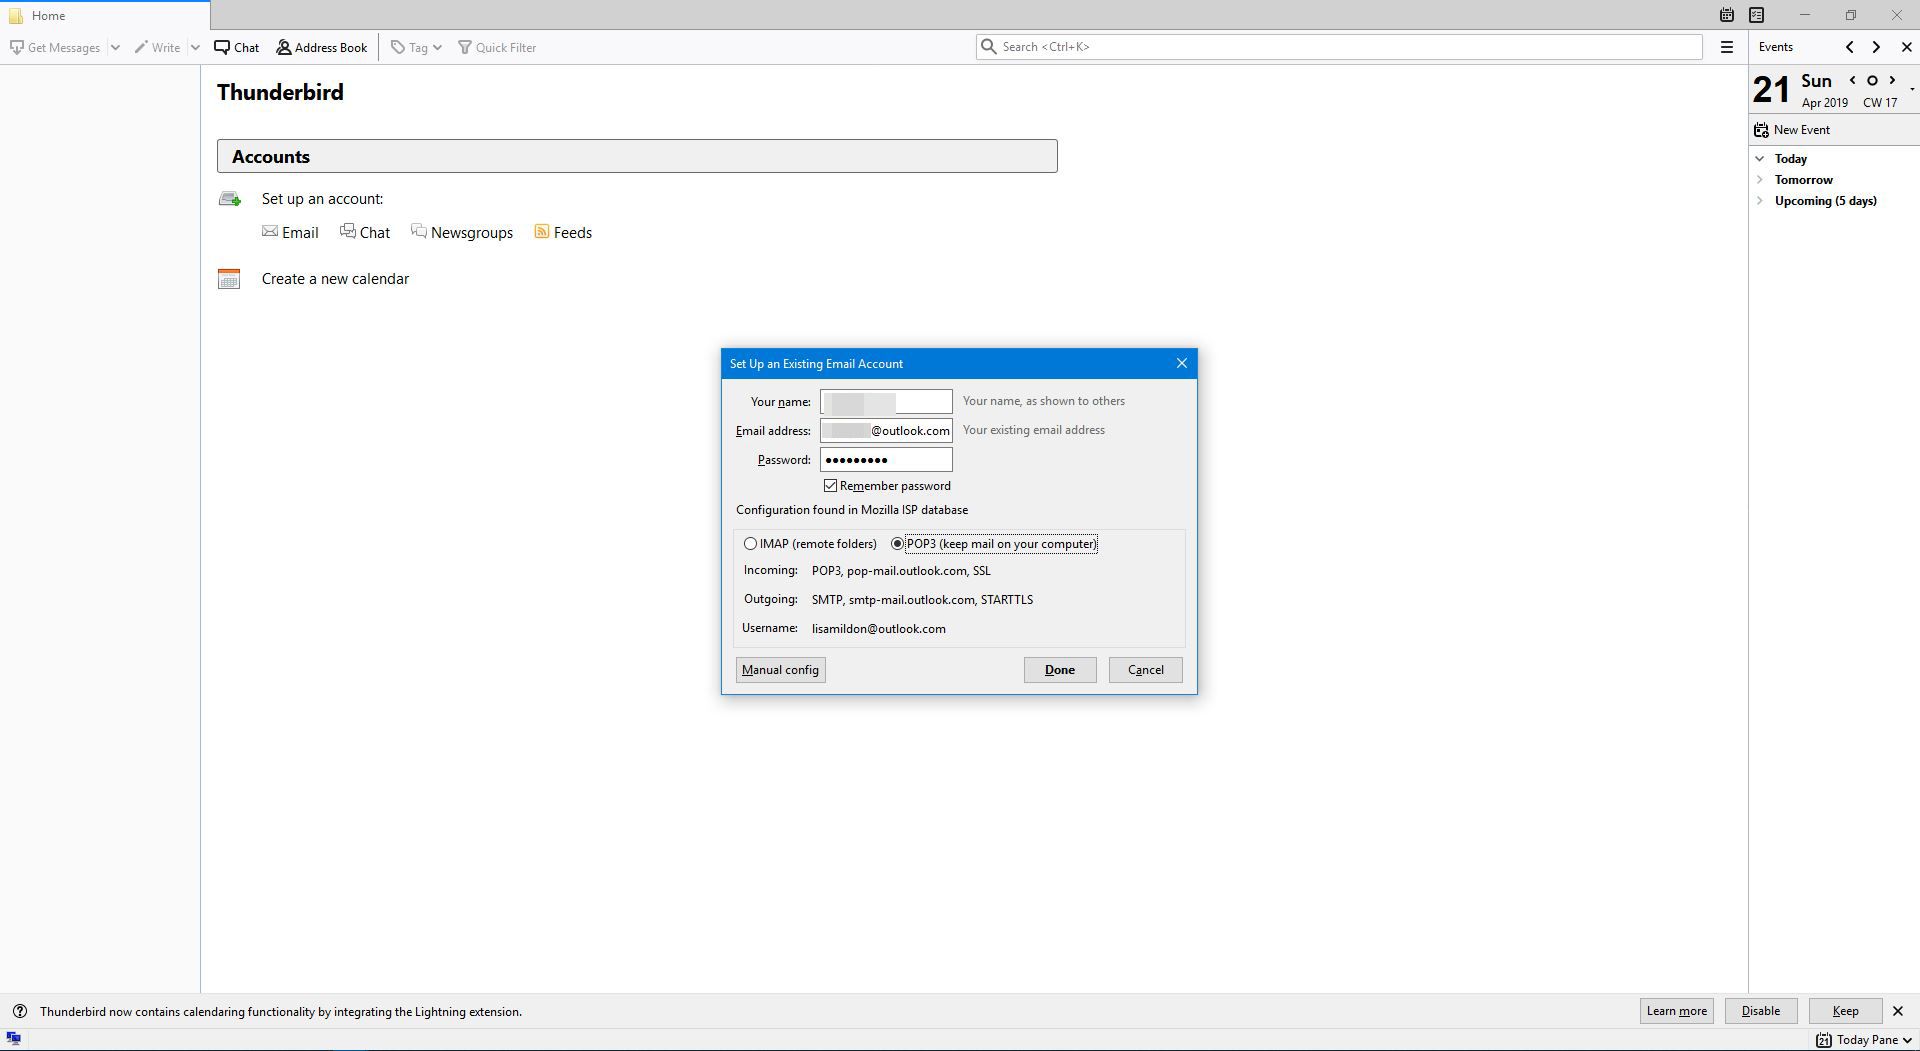1920x1051 pixels.
Task: Click the global search field
Action: [1339, 47]
